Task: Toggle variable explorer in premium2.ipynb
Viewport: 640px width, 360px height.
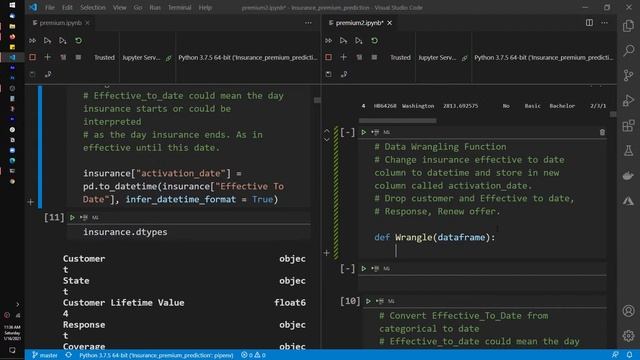Action: coord(374,57)
